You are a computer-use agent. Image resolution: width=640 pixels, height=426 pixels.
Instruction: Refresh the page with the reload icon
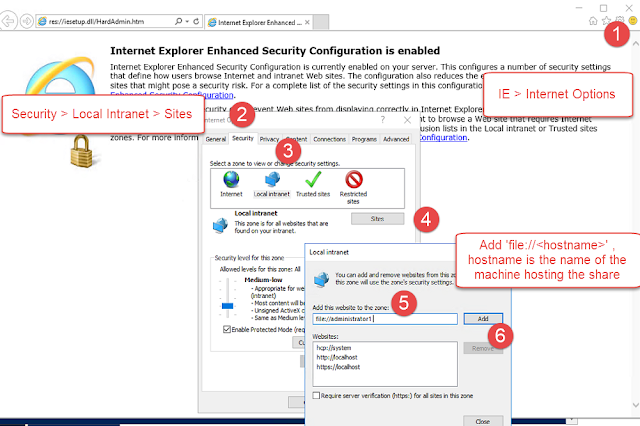(196, 21)
